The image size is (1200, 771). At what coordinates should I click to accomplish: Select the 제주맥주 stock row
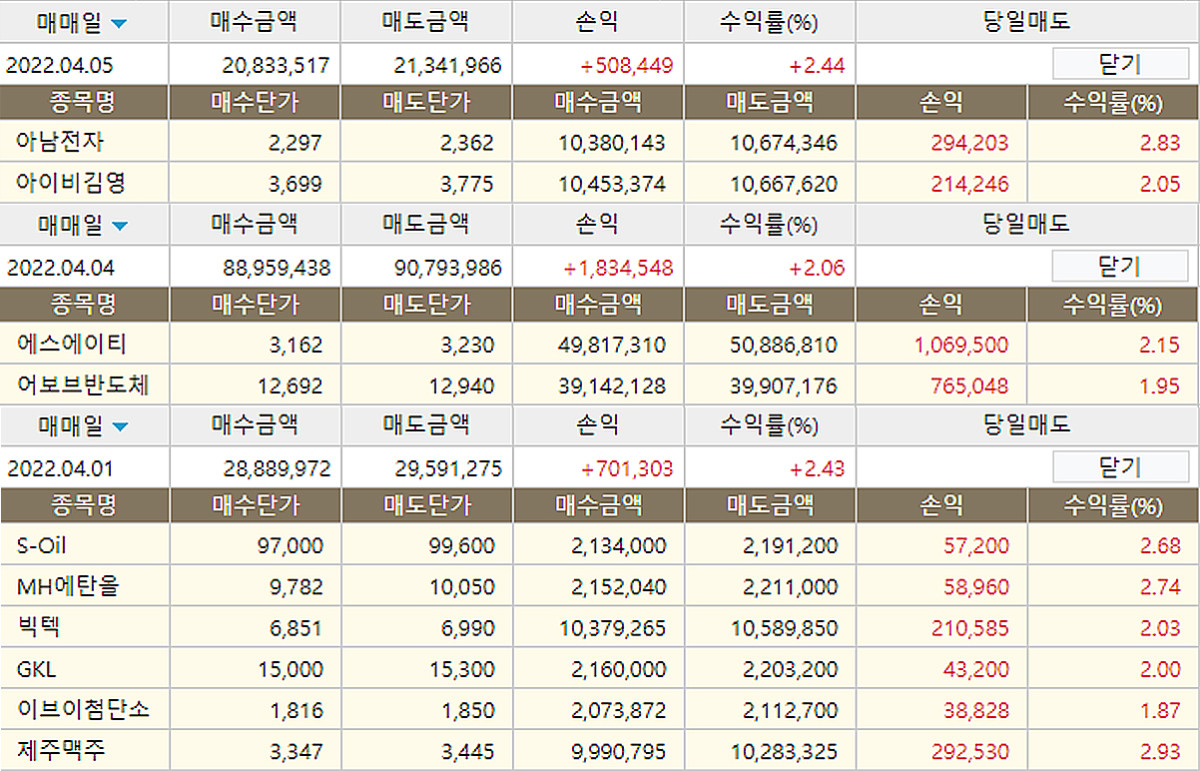click(x=60, y=750)
